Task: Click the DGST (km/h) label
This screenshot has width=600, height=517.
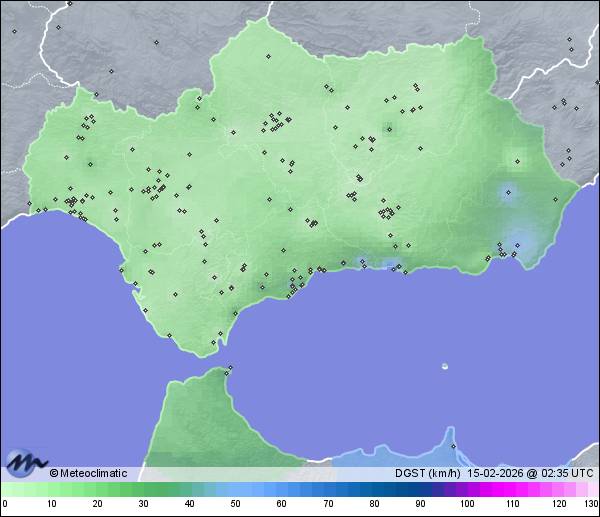Action: coord(428,473)
